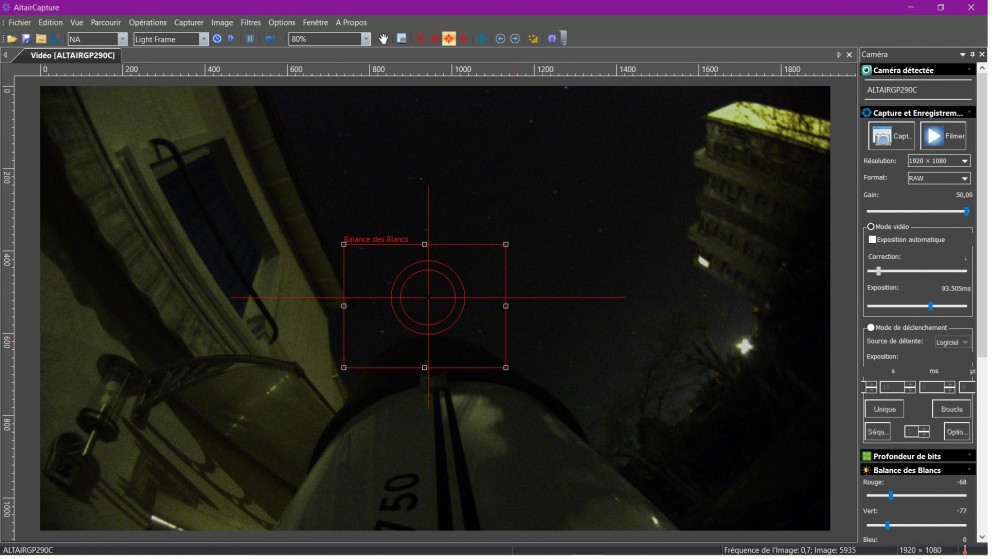
Task: Open the Opérations menu
Action: pos(147,22)
